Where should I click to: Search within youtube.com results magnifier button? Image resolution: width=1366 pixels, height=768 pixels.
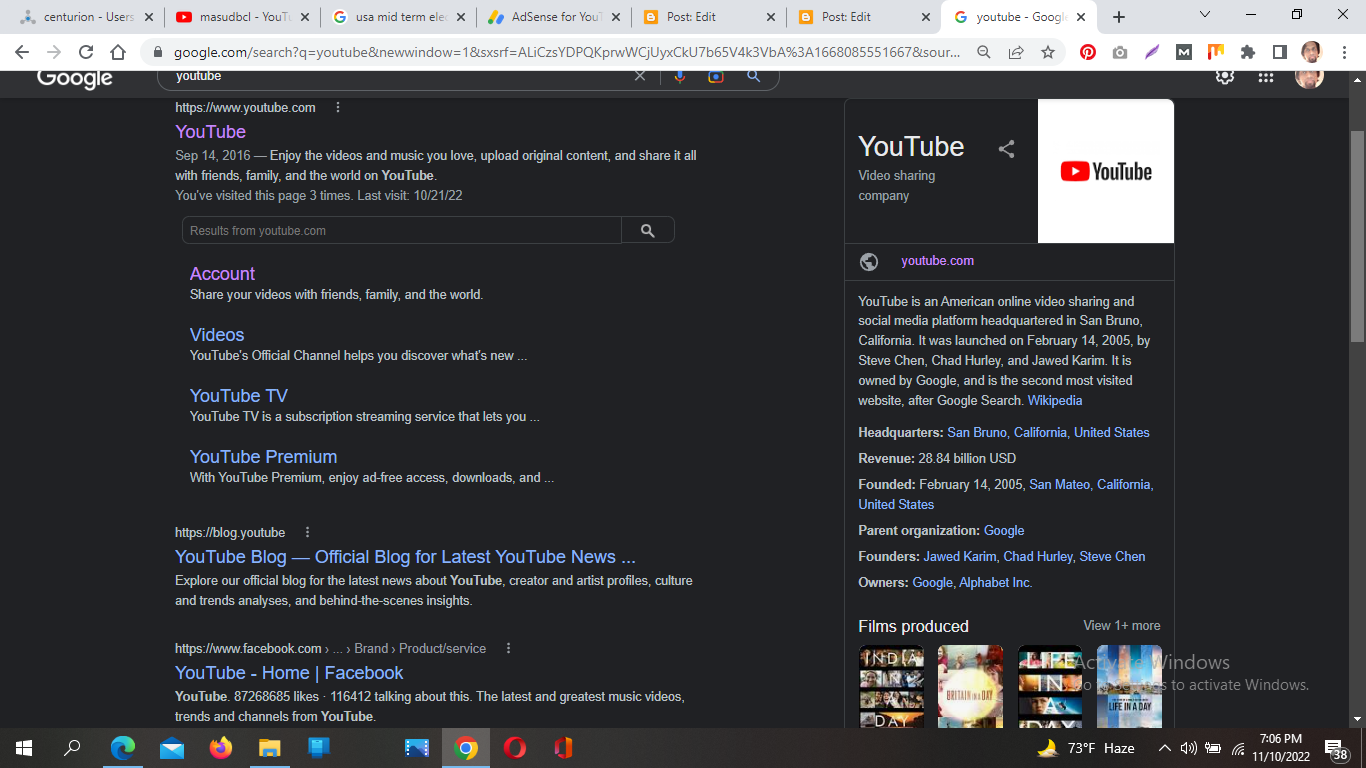pyautogui.click(x=648, y=230)
